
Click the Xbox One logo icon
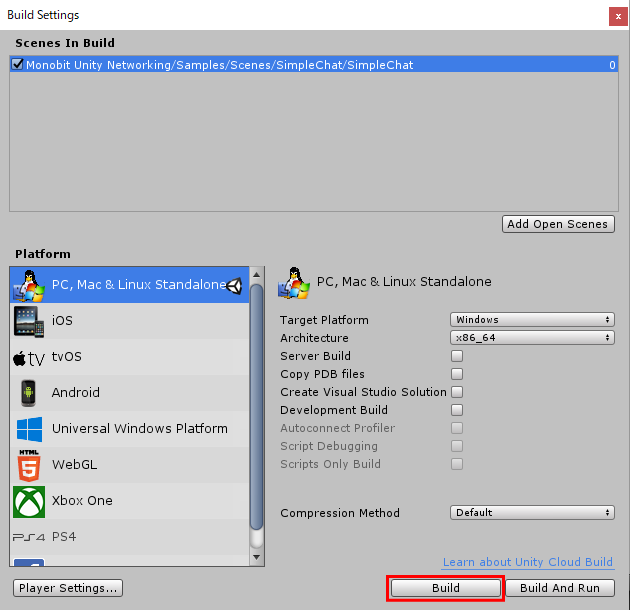(x=29, y=502)
